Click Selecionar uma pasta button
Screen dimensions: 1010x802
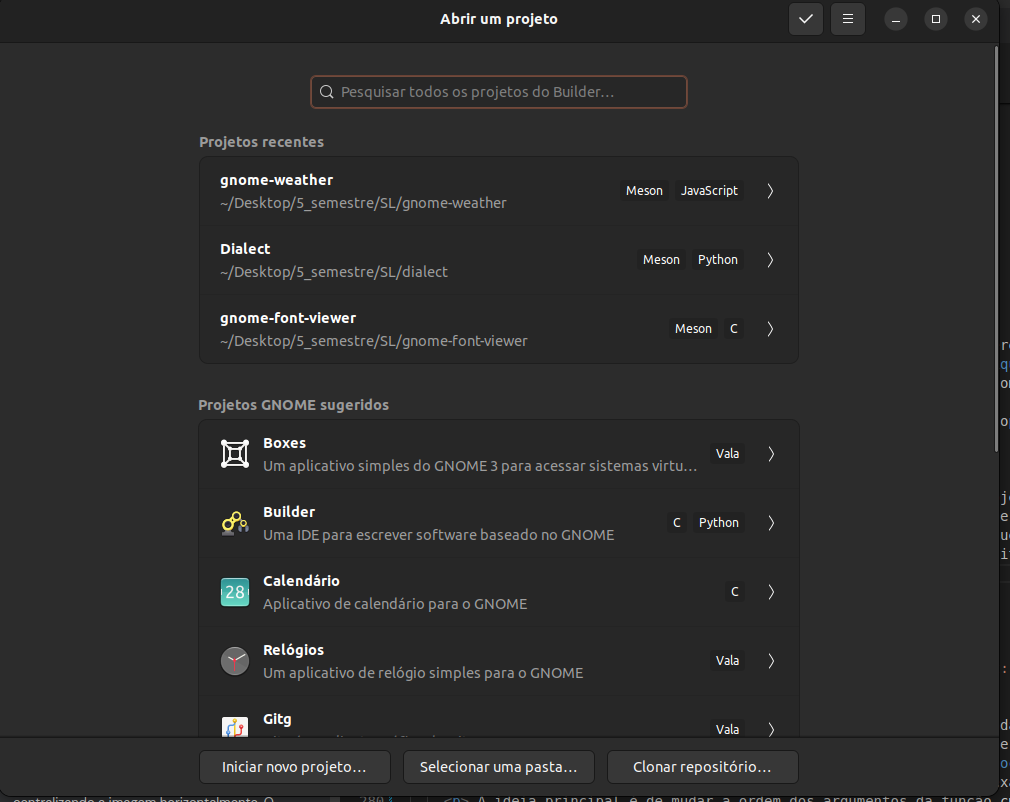(498, 768)
